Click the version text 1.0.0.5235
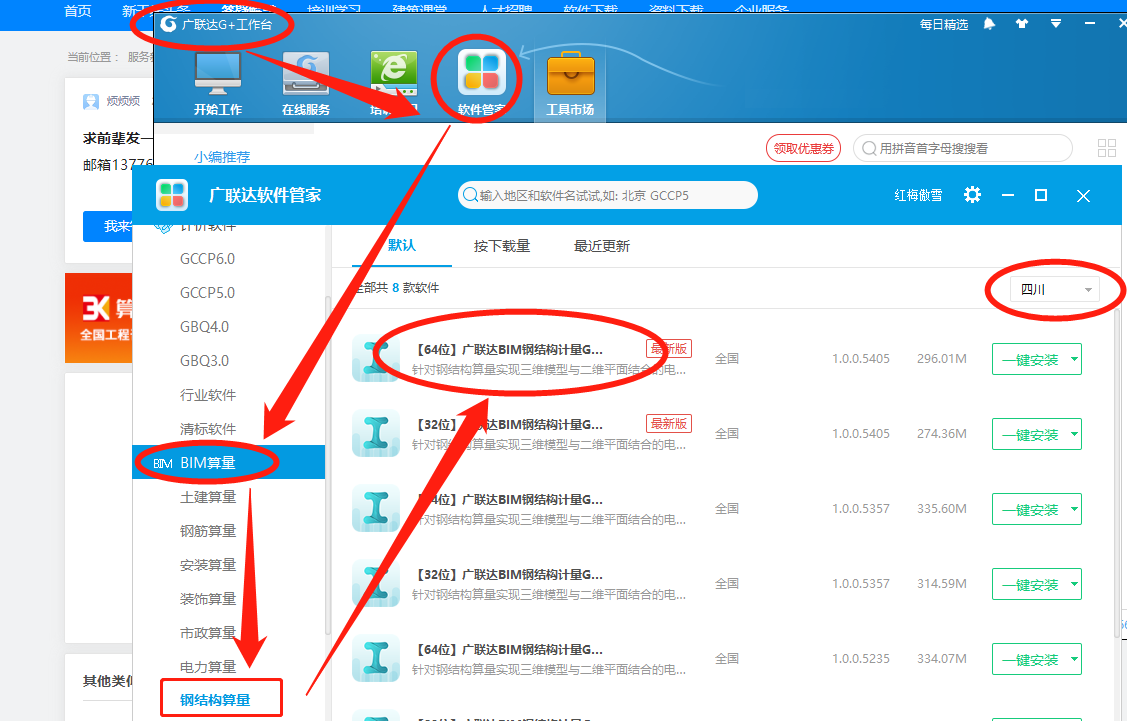 pyautogui.click(x=860, y=658)
